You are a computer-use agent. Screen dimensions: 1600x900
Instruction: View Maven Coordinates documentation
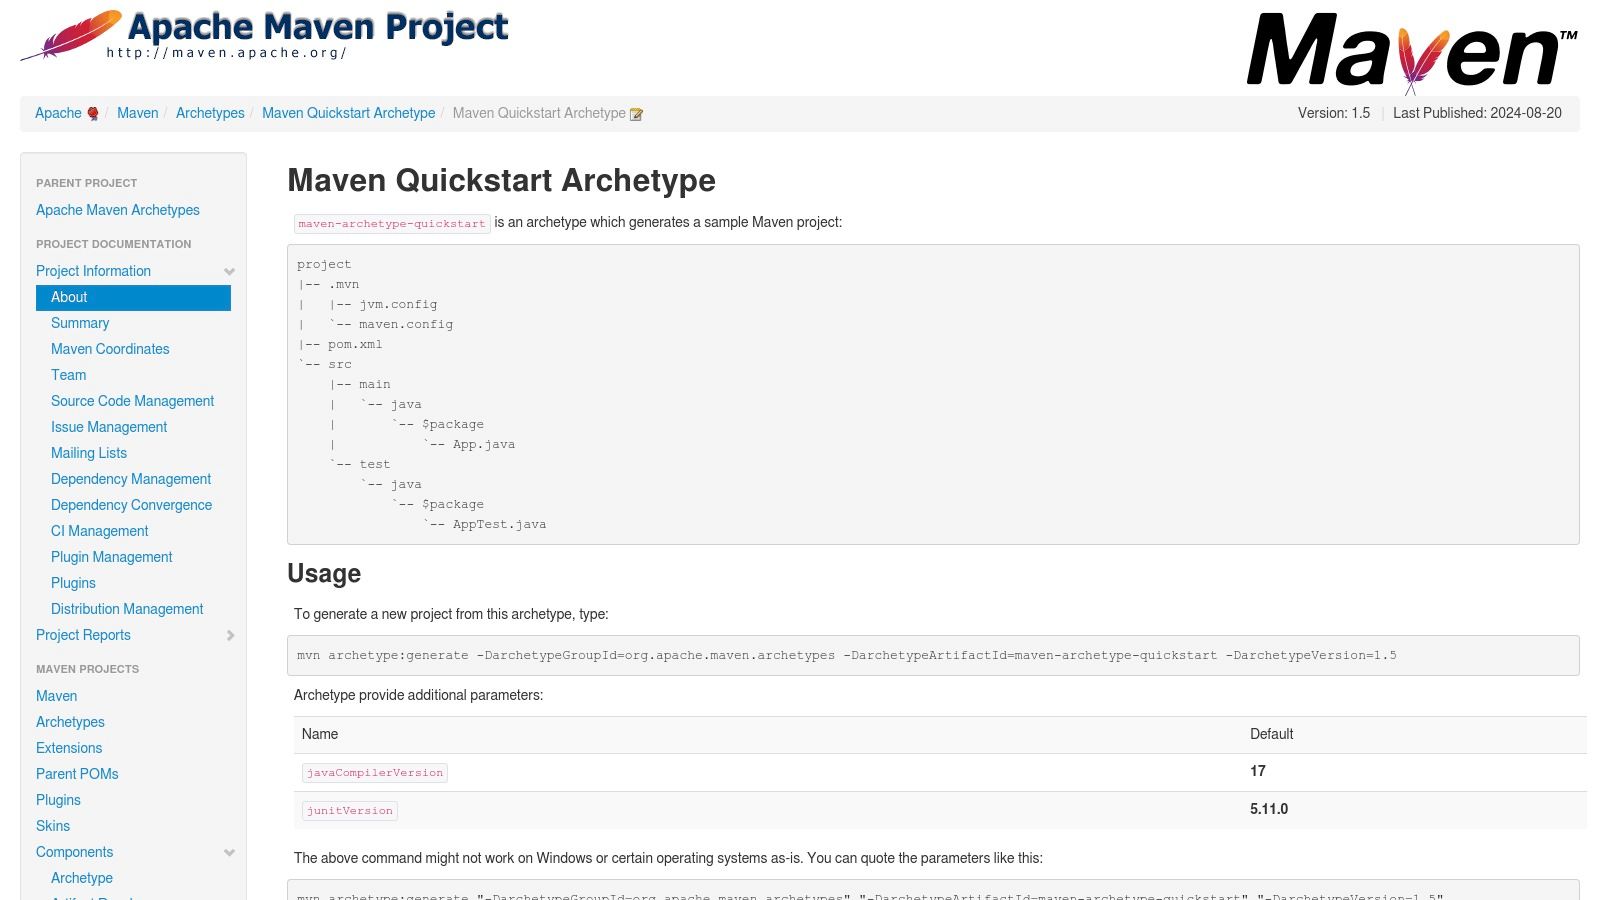coord(110,349)
